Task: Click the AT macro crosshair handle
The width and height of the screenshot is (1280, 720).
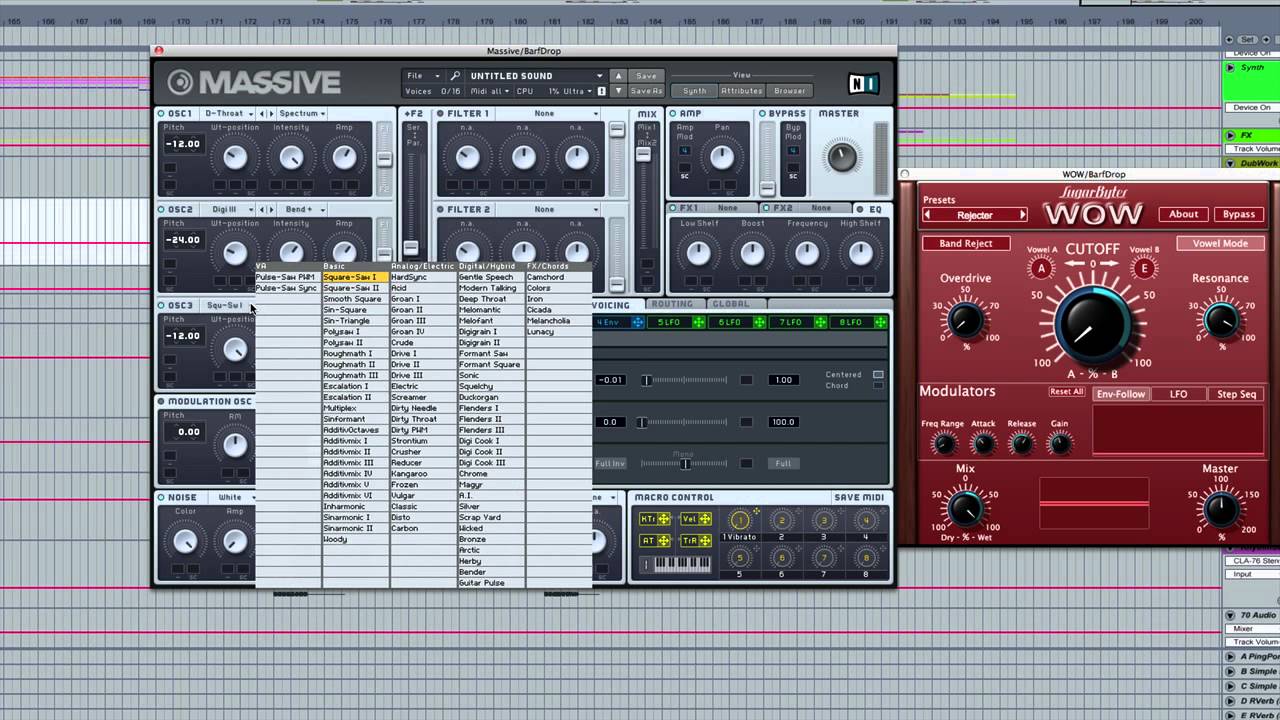Action: (664, 541)
